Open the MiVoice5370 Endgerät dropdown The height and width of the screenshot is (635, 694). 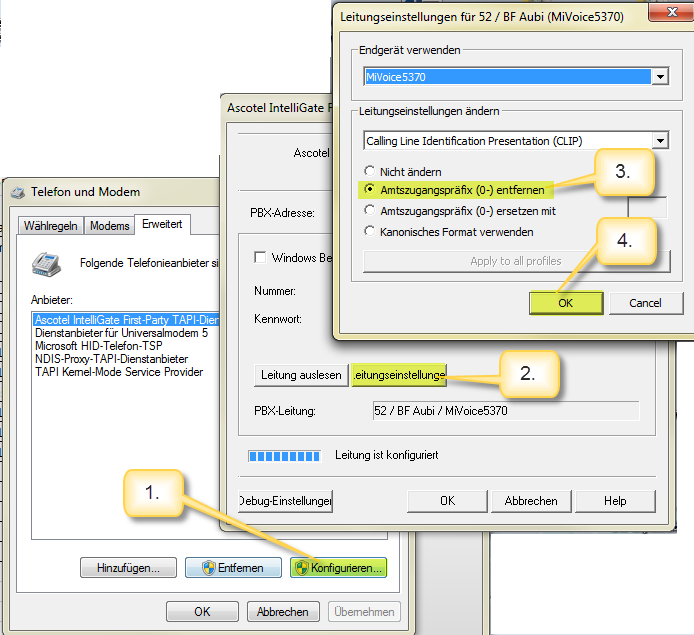659,77
